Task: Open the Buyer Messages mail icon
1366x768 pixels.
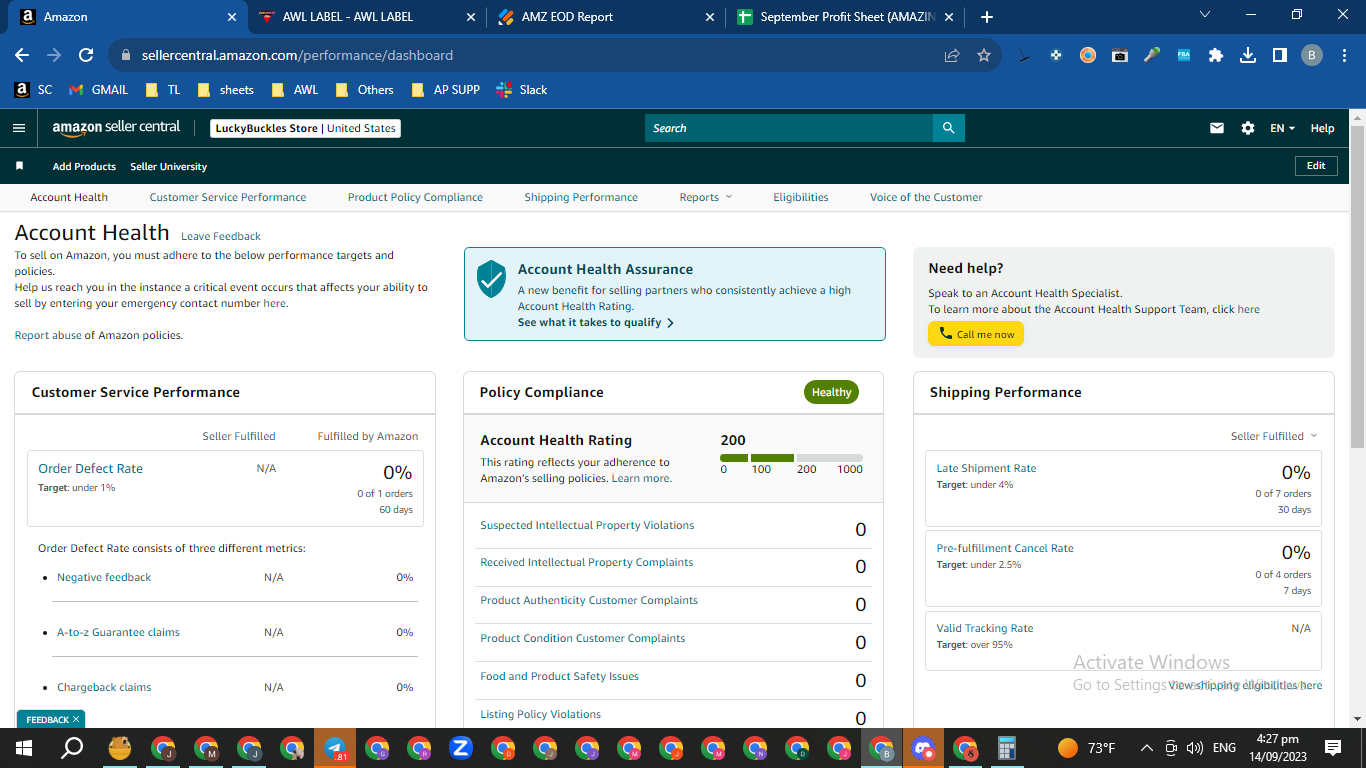Action: (x=1217, y=128)
